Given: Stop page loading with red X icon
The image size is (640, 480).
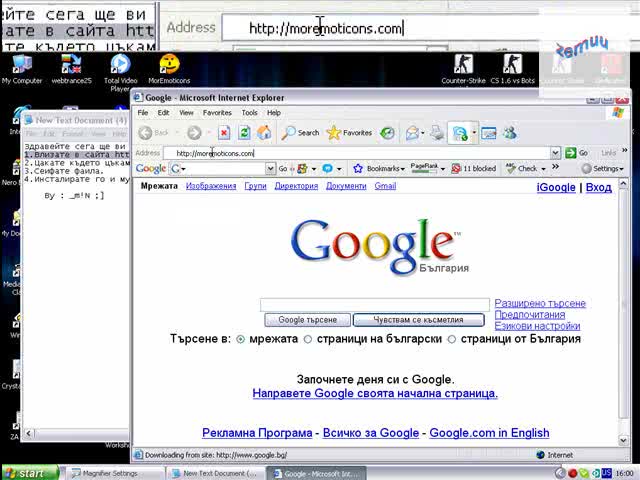Looking at the screenshot, I should (224, 133).
